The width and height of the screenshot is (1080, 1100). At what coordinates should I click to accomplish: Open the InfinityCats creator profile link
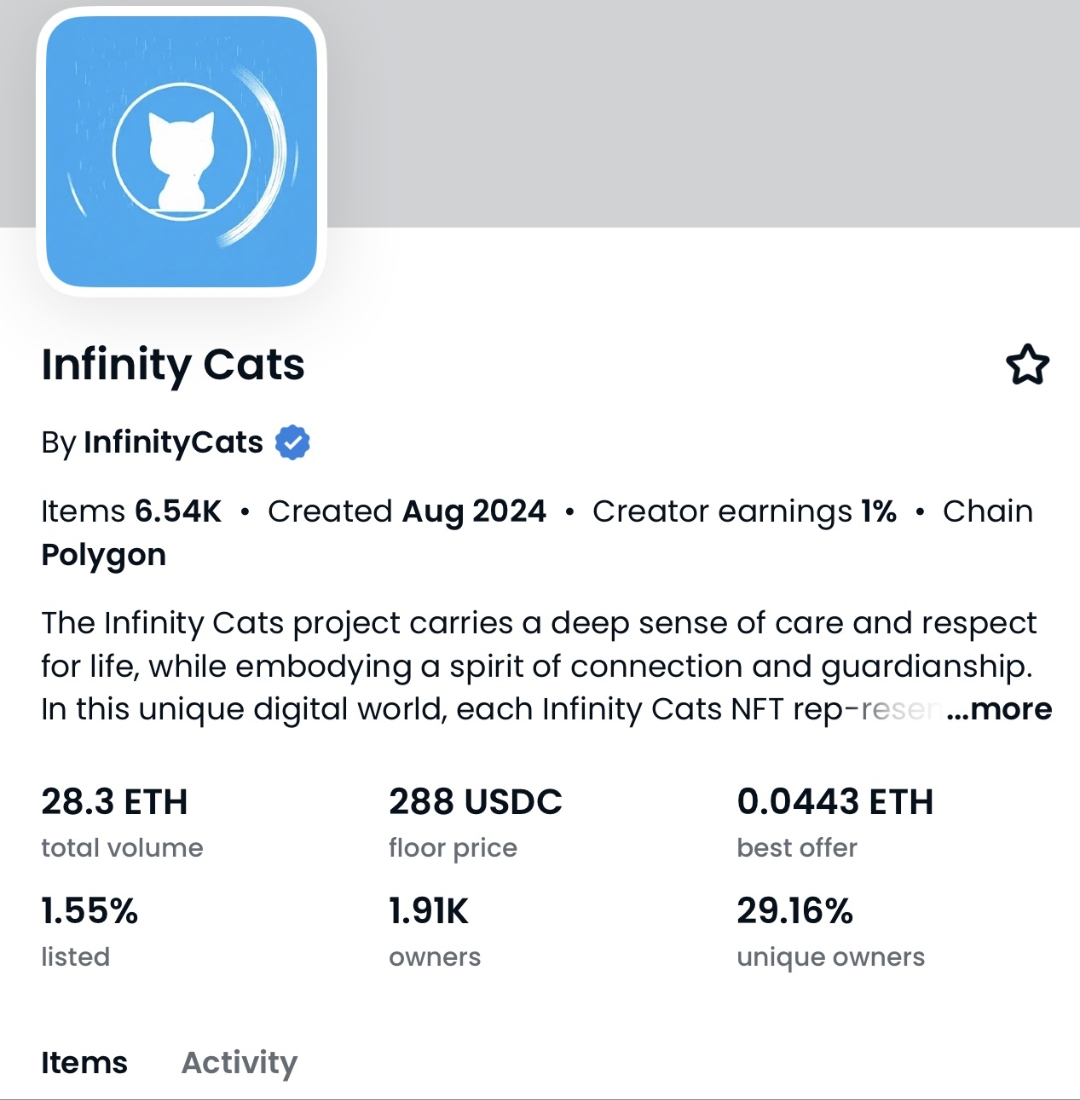click(x=173, y=443)
